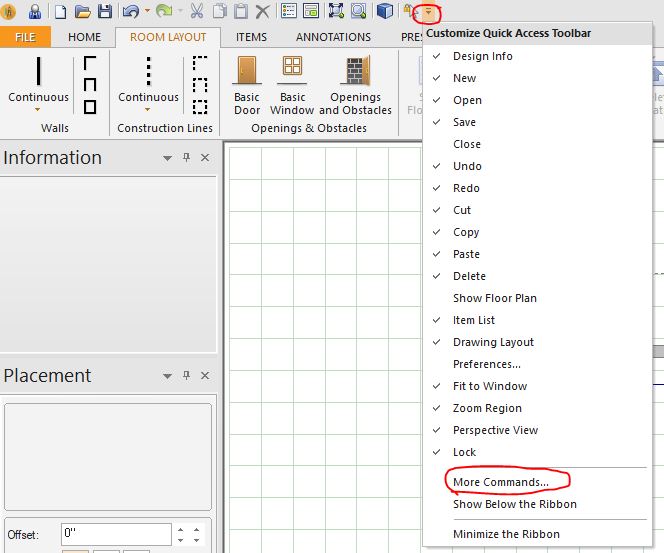Select dashed U-shaped construction line icon
The width and height of the screenshot is (664, 553).
click(200, 85)
